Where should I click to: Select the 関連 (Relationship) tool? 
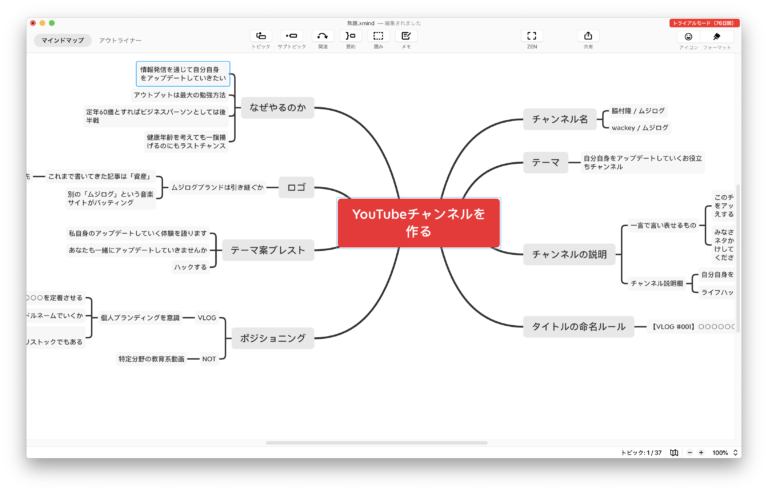coord(322,36)
